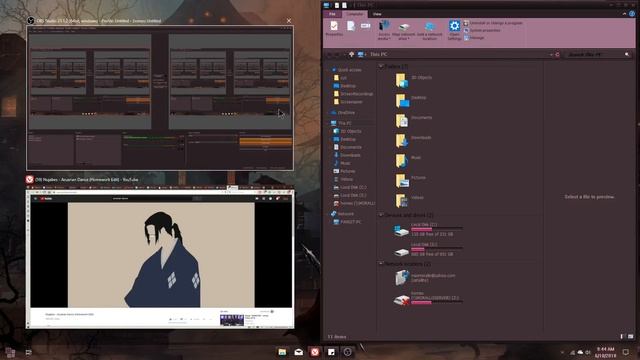Select Downloads folder icon in content
Image resolution: width=640 pixels, height=360 pixels.
point(402,140)
